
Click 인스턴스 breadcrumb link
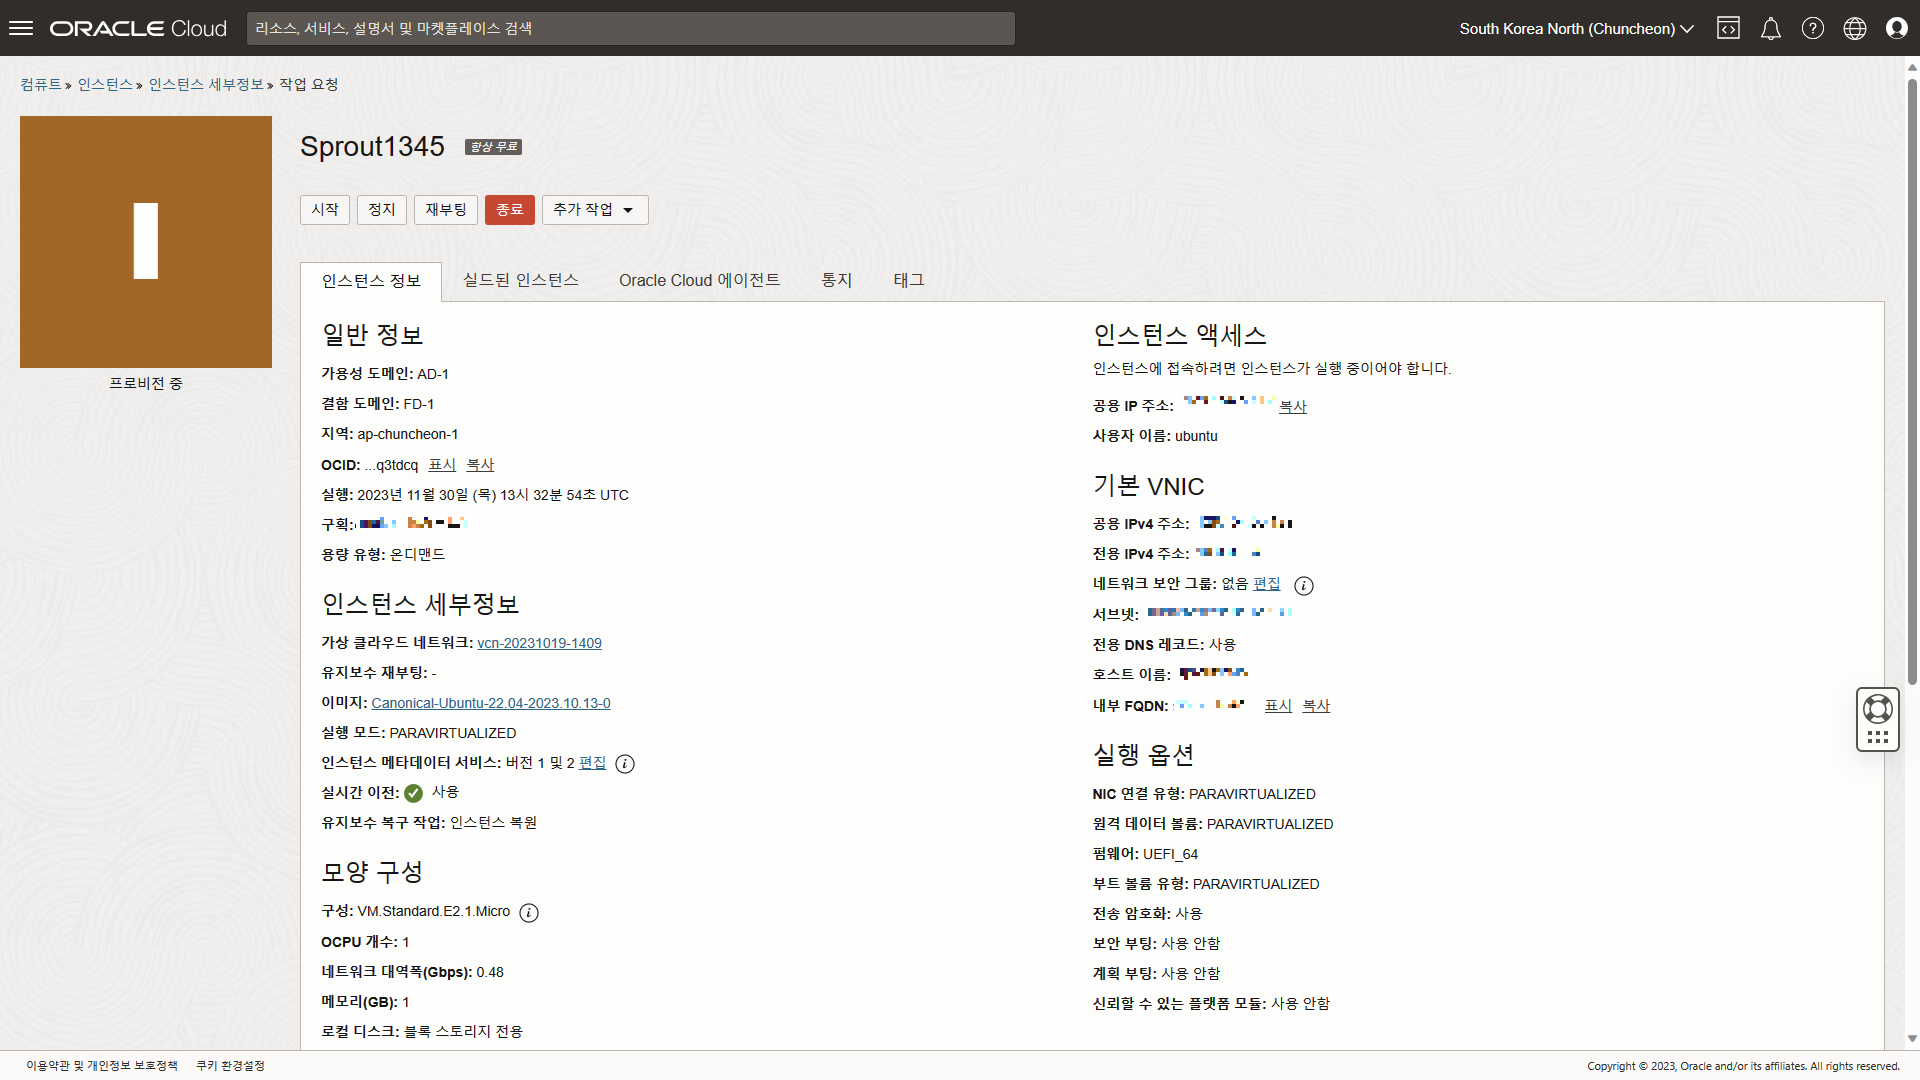click(x=105, y=84)
